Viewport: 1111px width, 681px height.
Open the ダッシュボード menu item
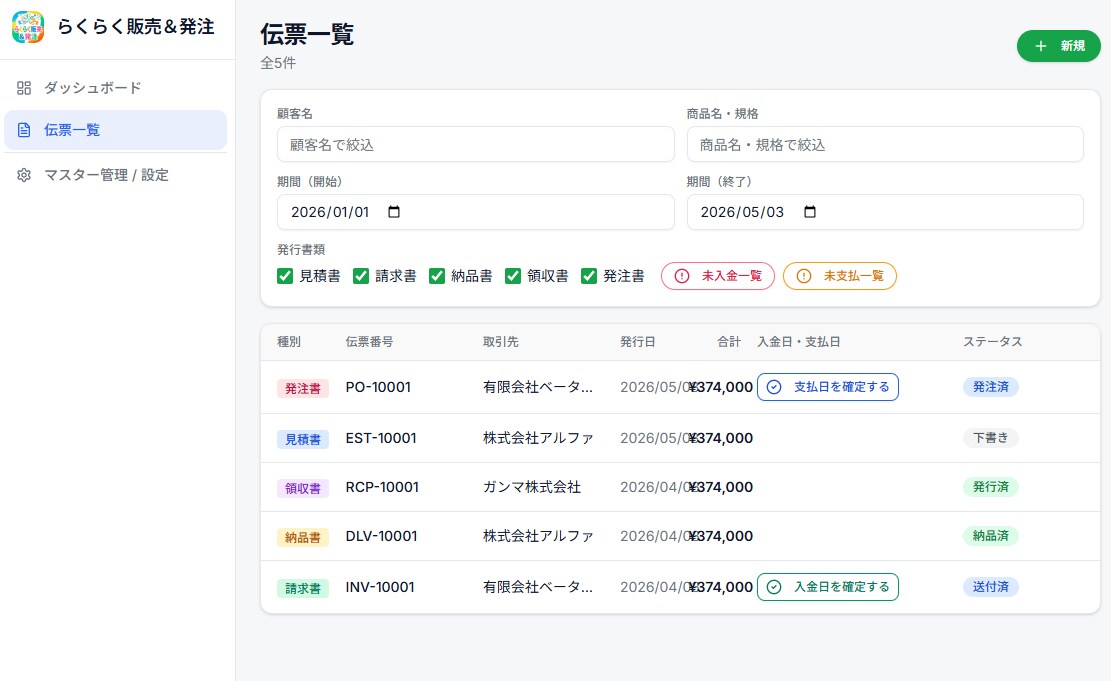point(115,88)
